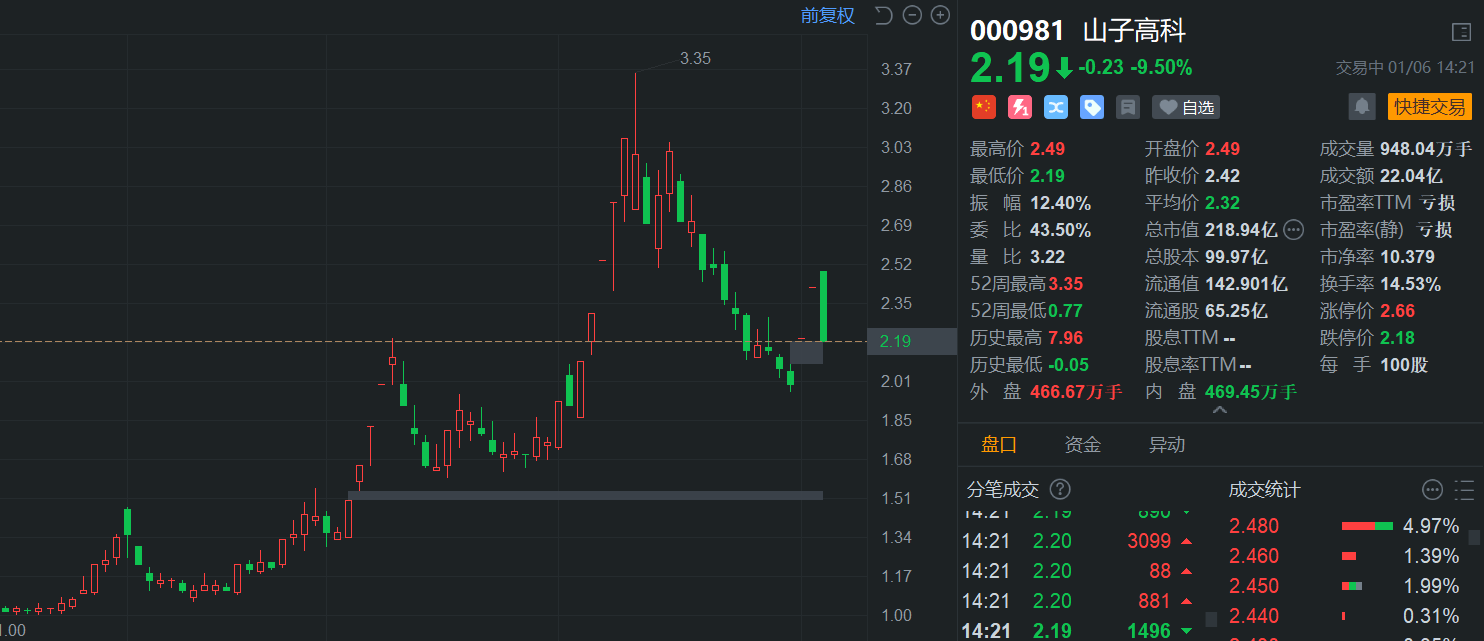Open the 前复权 adjustment dropdown
Image resolution: width=1484 pixels, height=641 pixels.
827,15
